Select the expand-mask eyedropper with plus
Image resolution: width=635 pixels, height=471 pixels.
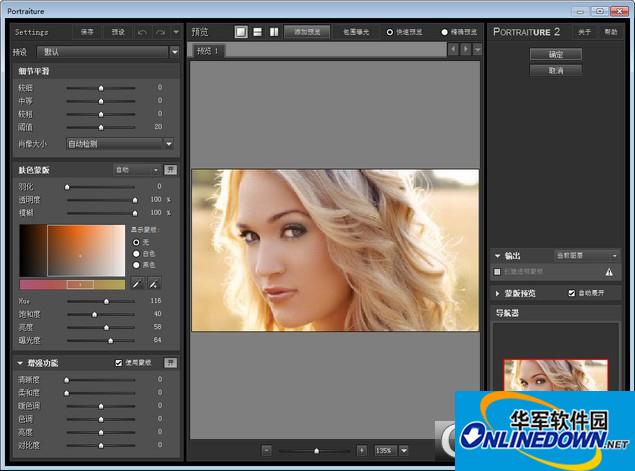coord(154,284)
